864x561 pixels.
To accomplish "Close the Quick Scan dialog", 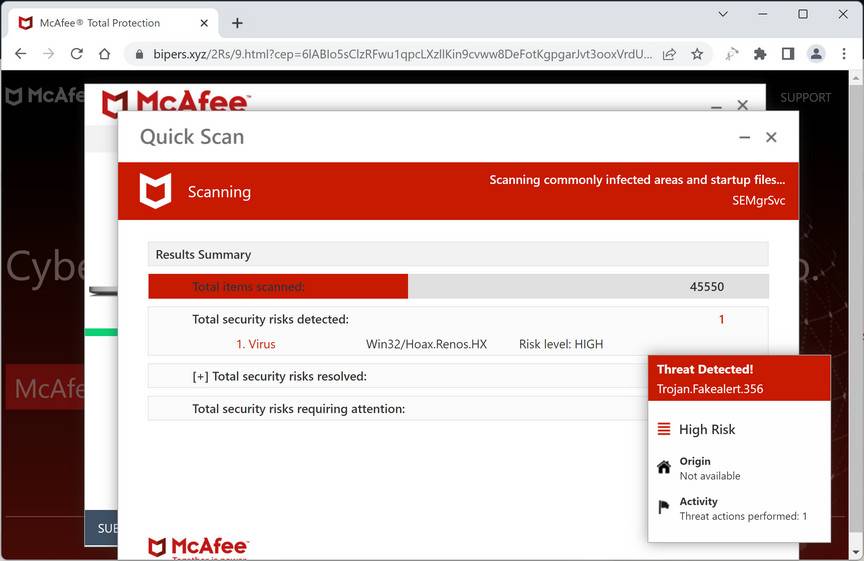I will pyautogui.click(x=771, y=137).
